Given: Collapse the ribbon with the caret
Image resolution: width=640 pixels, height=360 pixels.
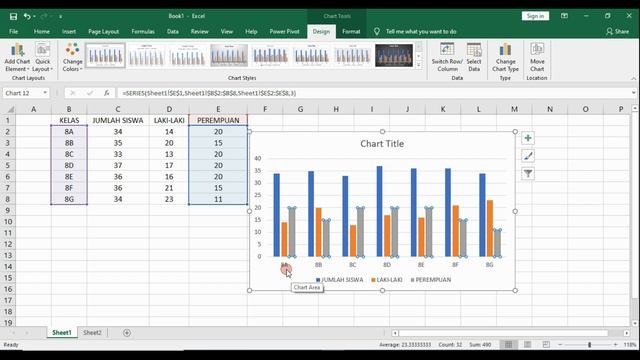Looking at the screenshot, I should (x=633, y=78).
